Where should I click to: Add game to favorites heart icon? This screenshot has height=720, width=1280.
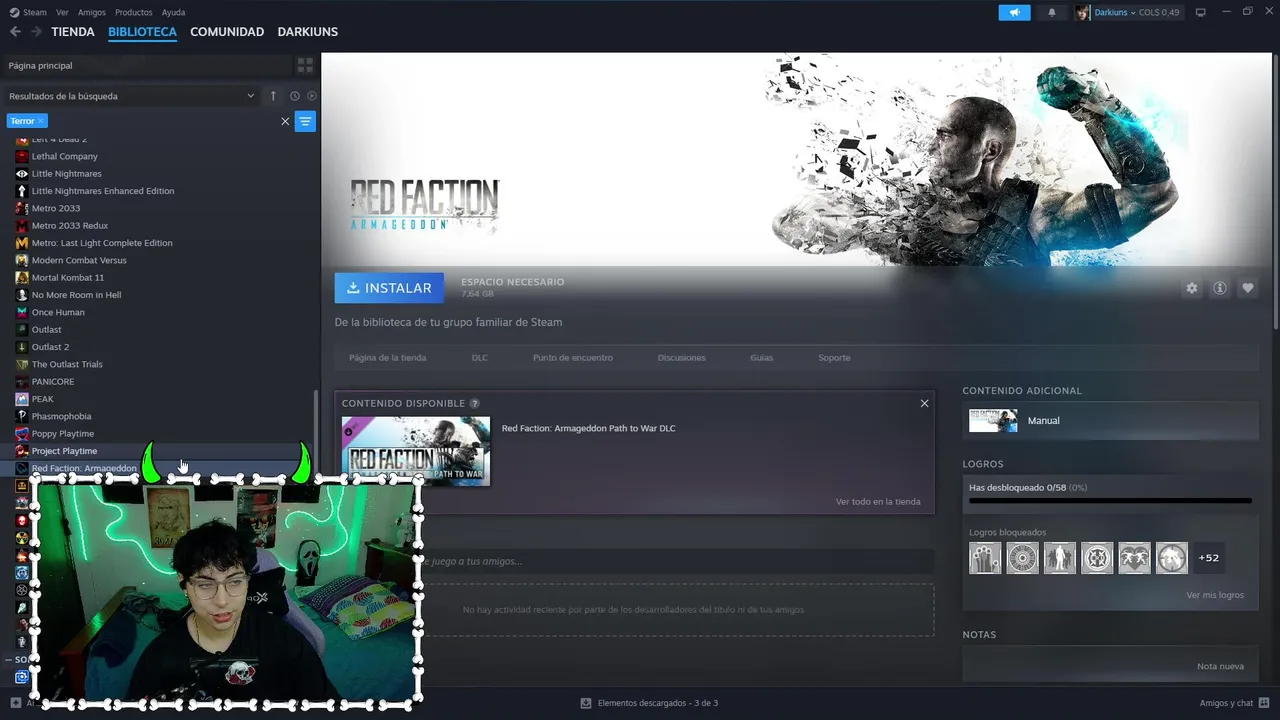pos(1248,288)
